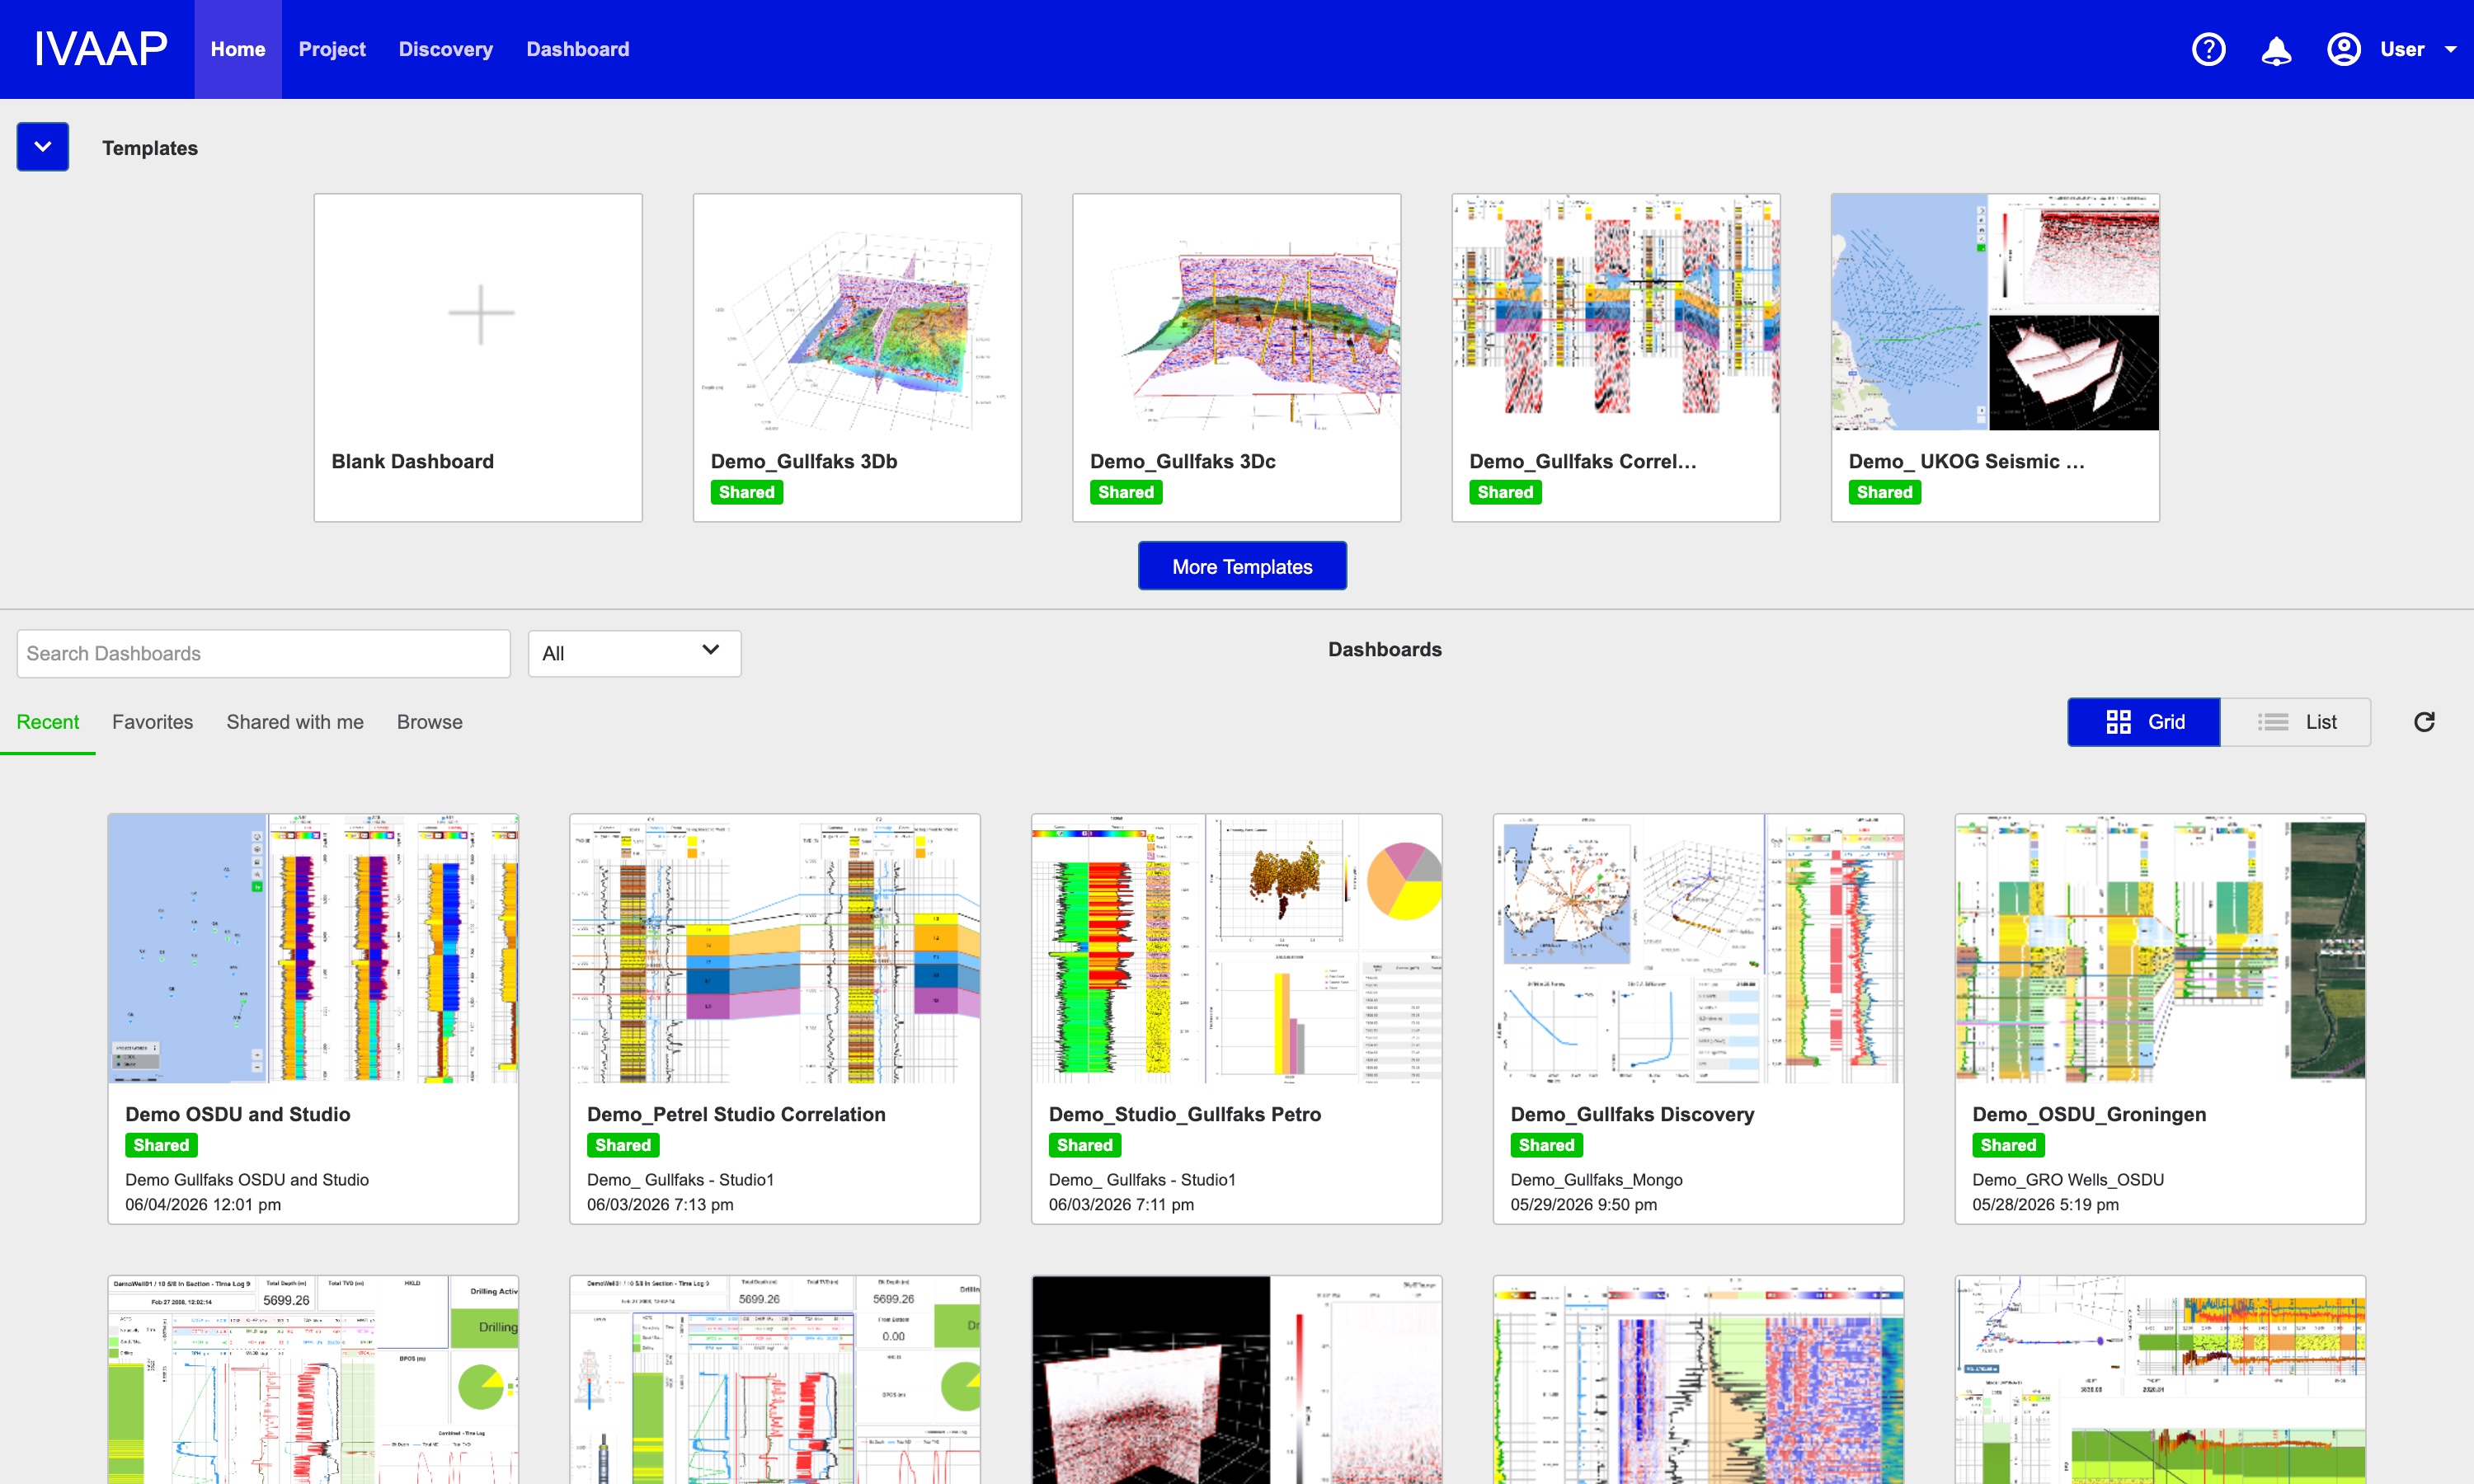Viewport: 2474px width, 1484px height.
Task: Click the More Templates button
Action: (x=1242, y=566)
